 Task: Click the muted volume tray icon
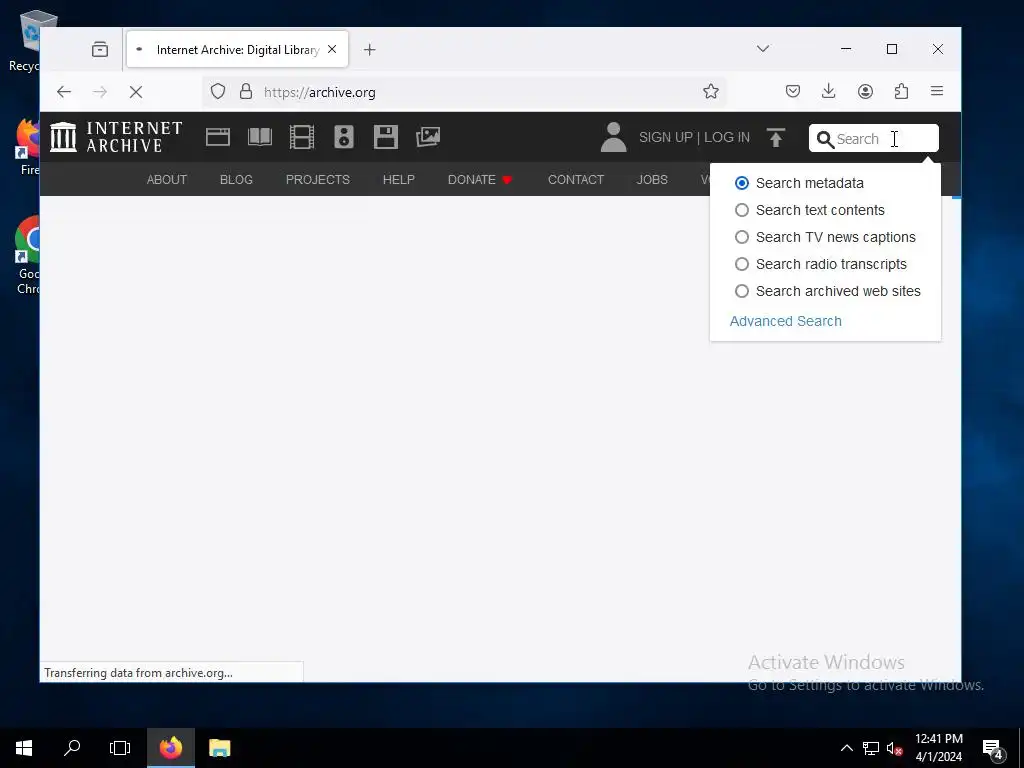(x=894, y=748)
